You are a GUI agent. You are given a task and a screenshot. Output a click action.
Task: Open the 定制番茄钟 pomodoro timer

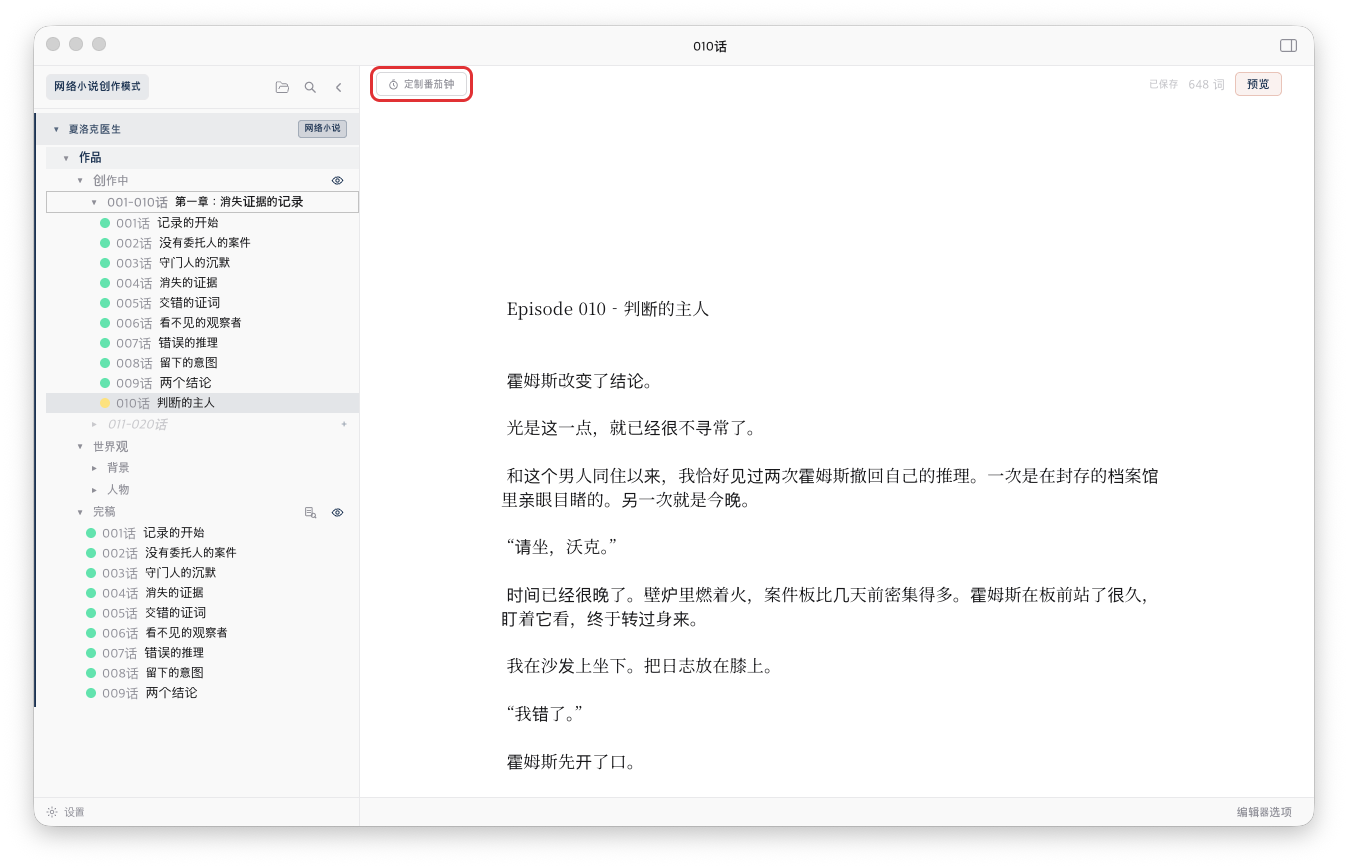tap(422, 85)
